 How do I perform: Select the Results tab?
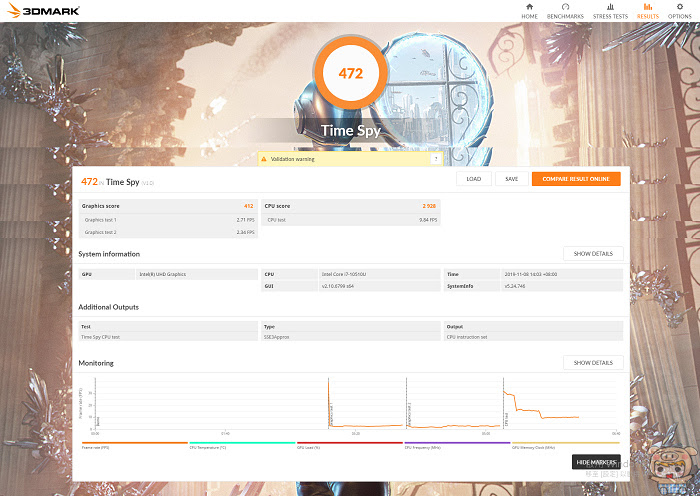[648, 11]
